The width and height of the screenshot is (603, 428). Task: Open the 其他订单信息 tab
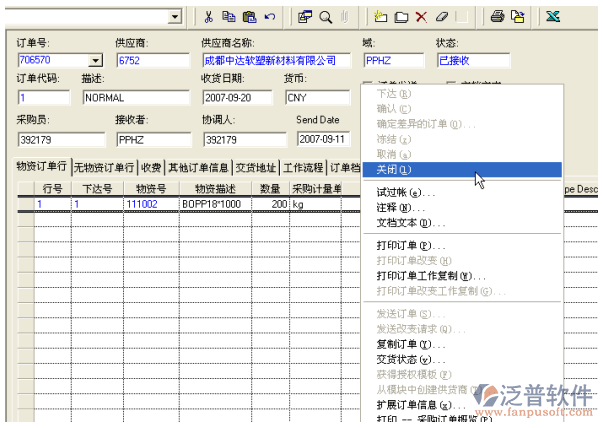[199, 167]
